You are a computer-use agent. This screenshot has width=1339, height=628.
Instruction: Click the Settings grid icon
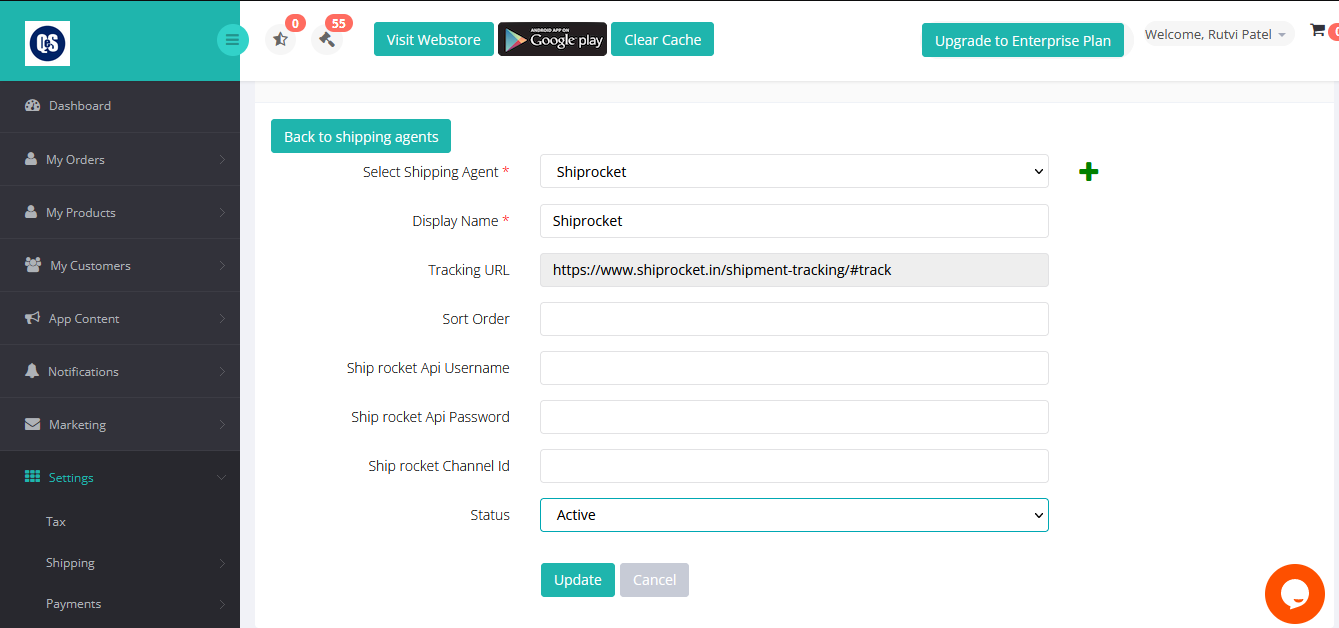32,477
